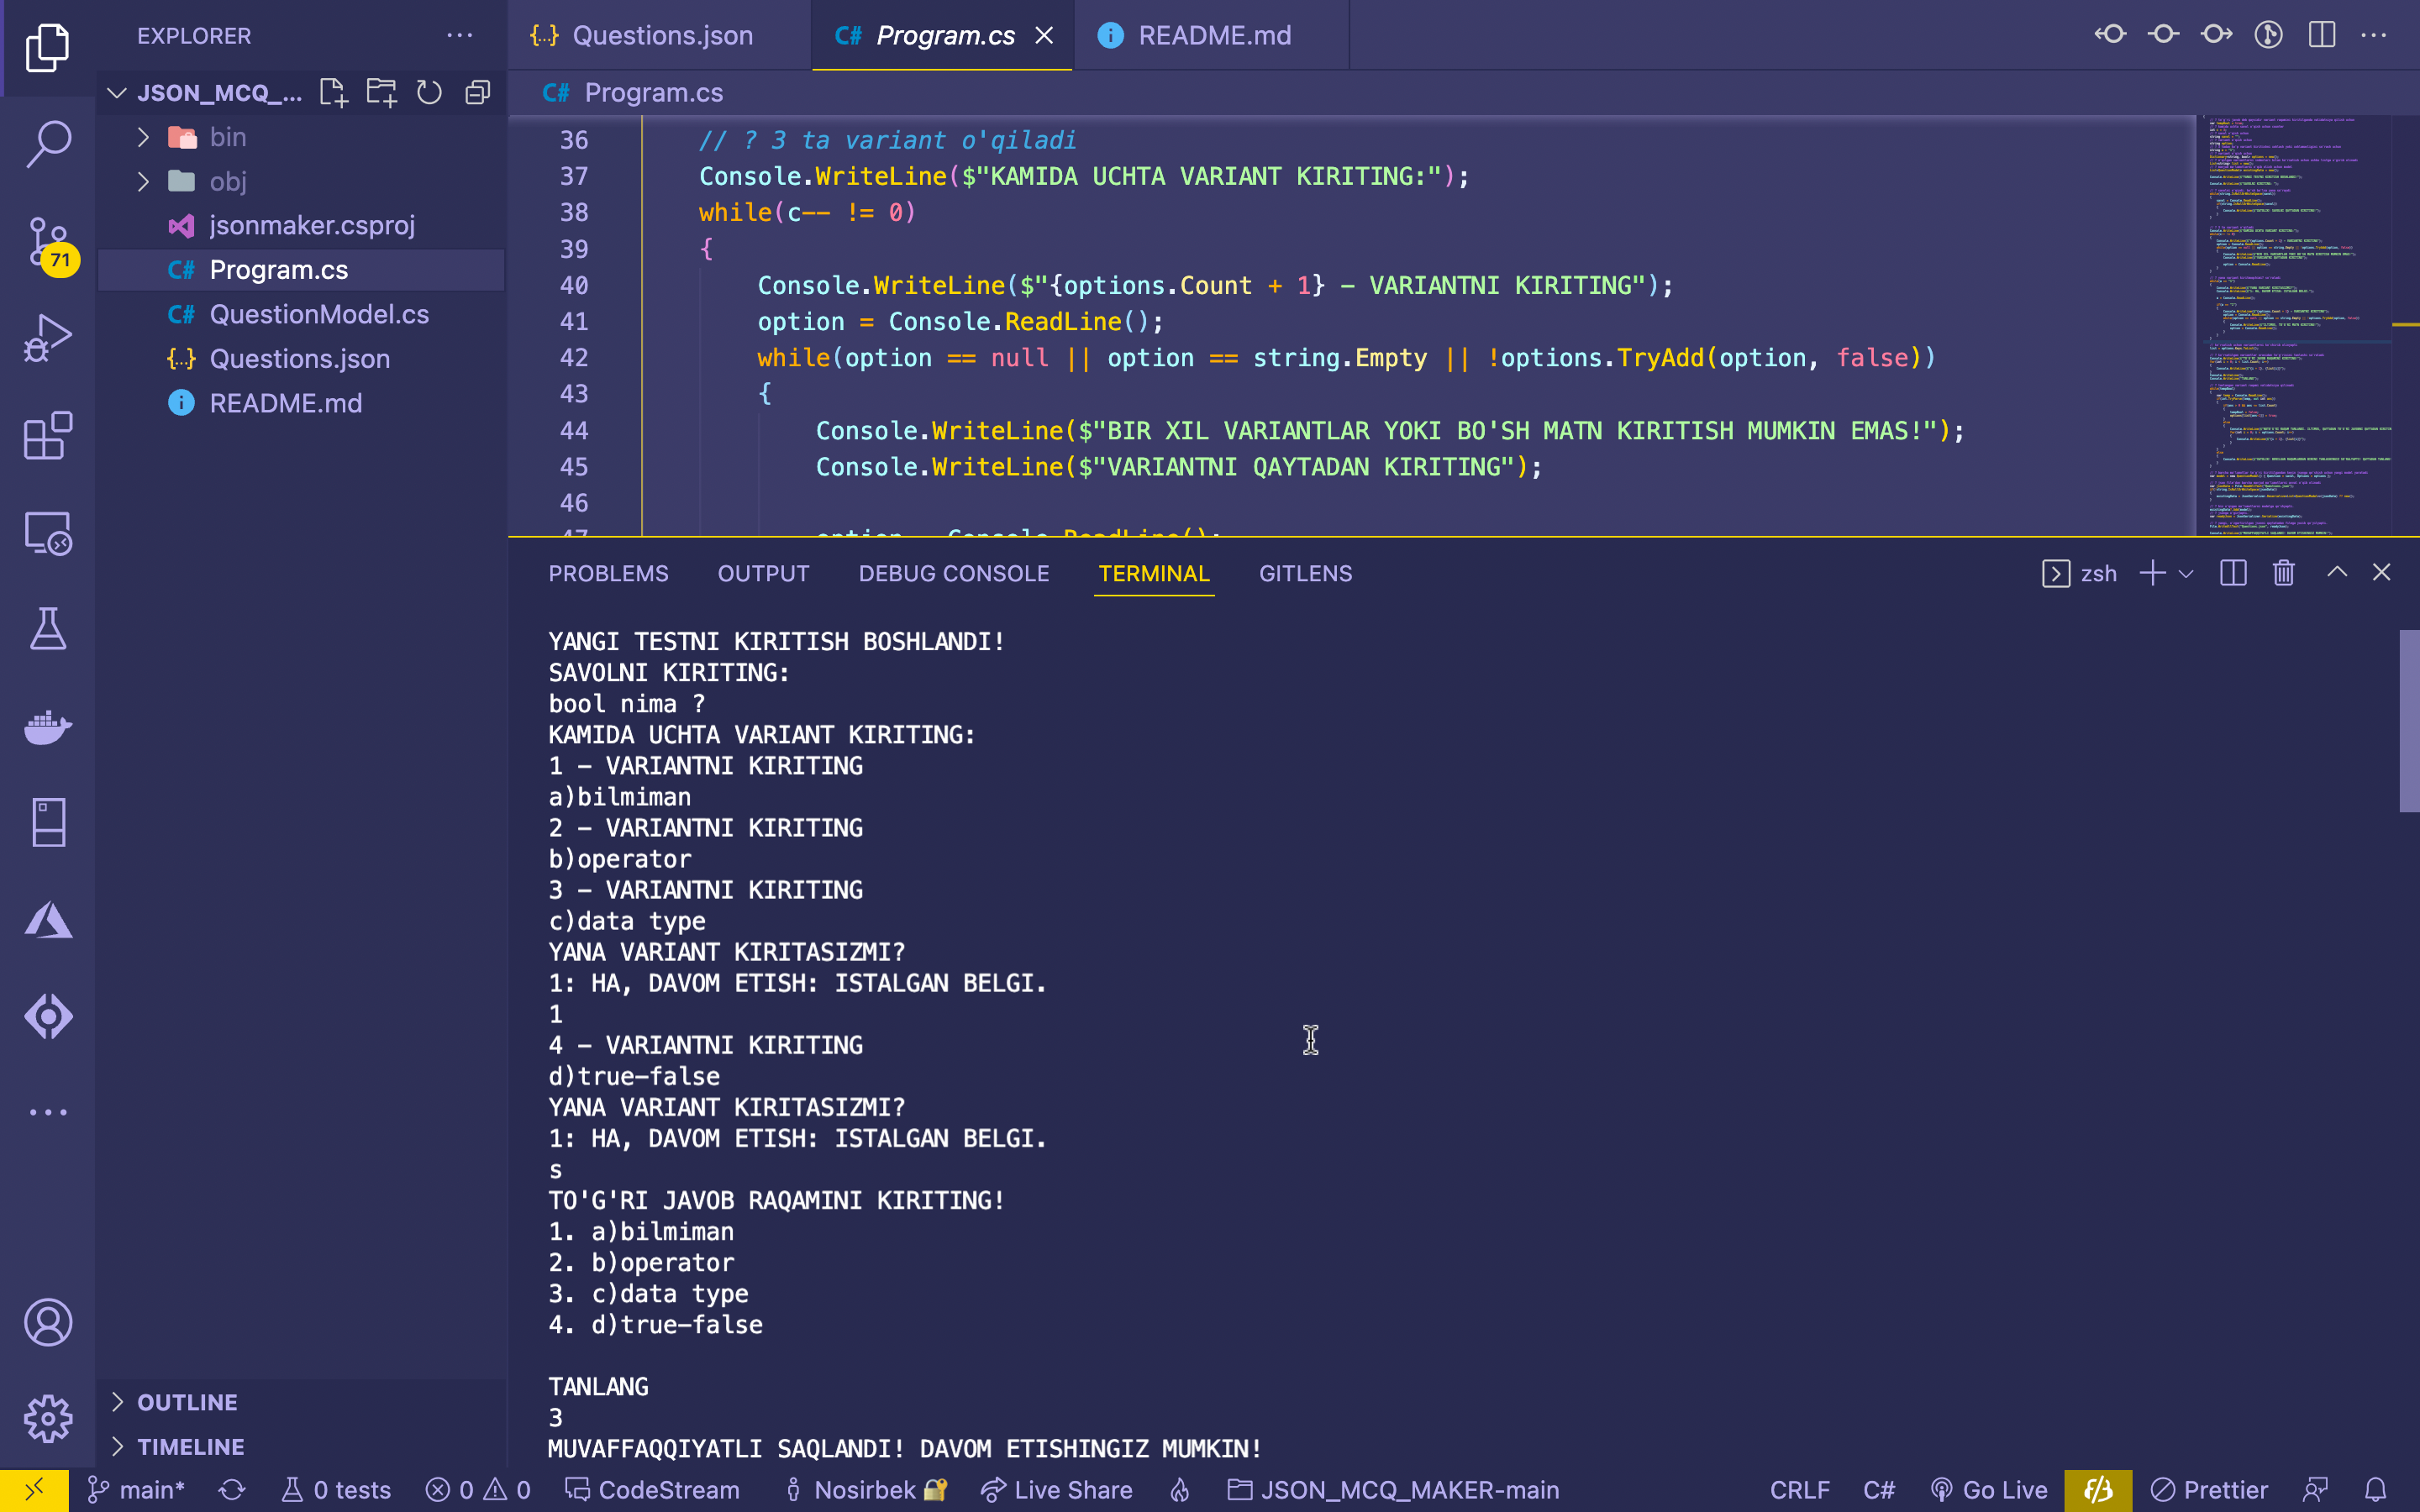Maximize terminal panel with chevron up
The width and height of the screenshot is (2420, 1512).
[x=2337, y=573]
